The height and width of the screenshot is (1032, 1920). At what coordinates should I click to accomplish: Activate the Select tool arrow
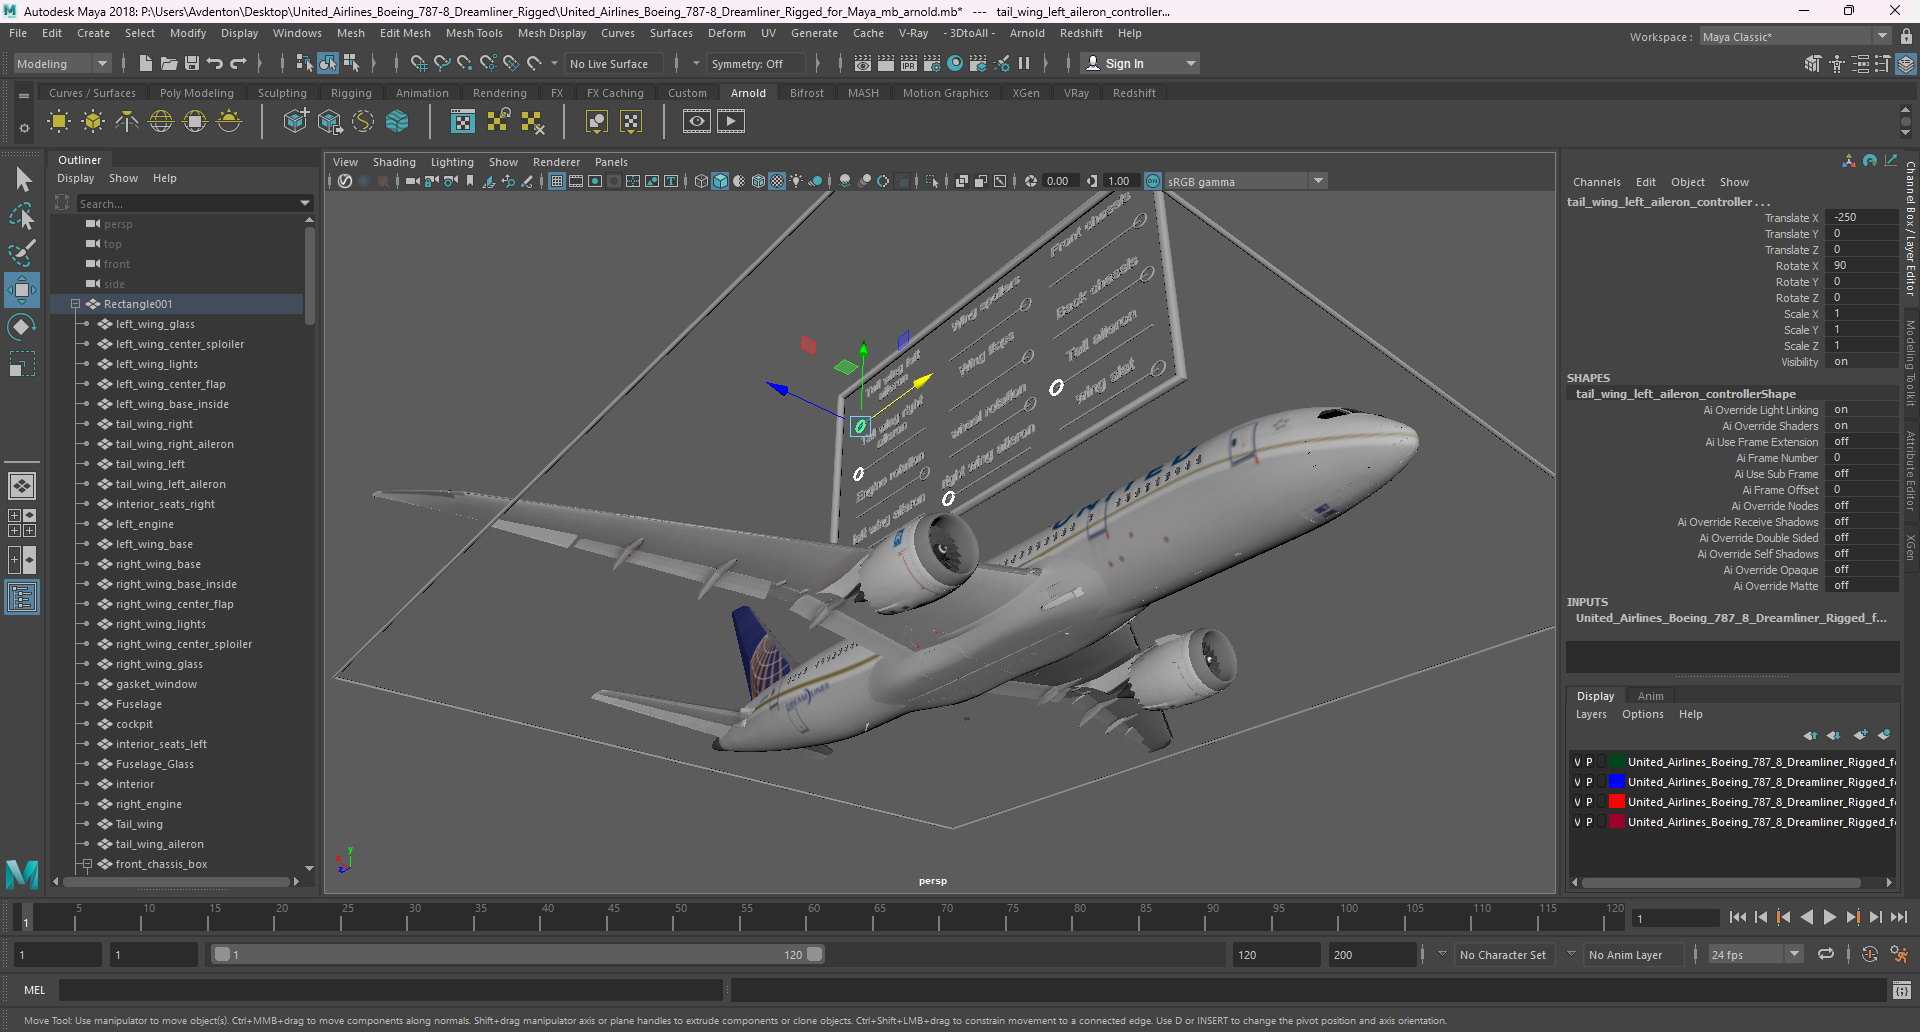(x=22, y=180)
